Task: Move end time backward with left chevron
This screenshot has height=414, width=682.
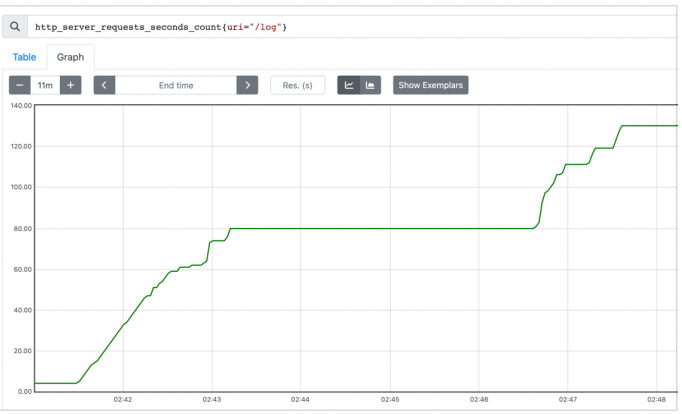Action: pos(104,85)
